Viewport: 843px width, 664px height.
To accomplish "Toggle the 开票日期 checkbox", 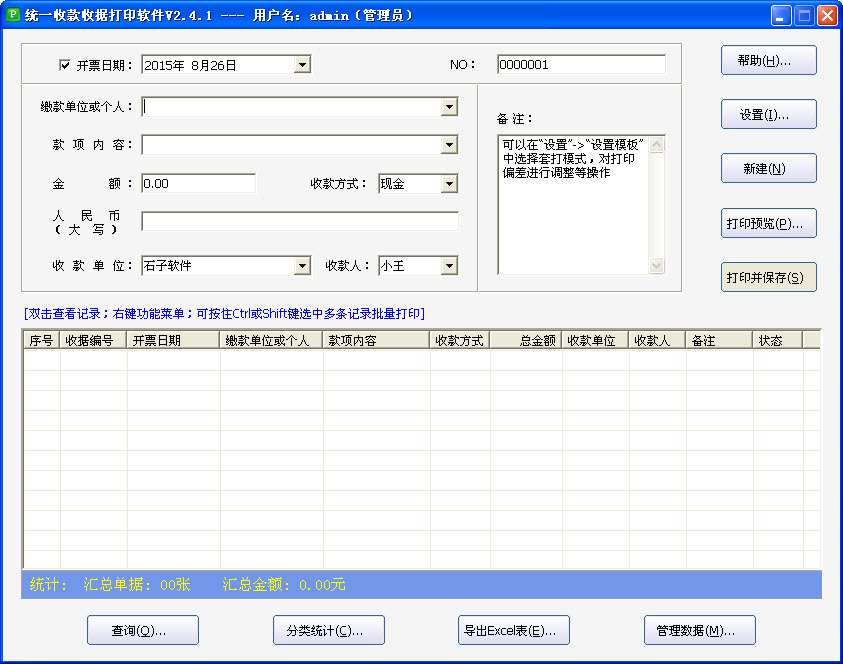I will [x=65, y=65].
